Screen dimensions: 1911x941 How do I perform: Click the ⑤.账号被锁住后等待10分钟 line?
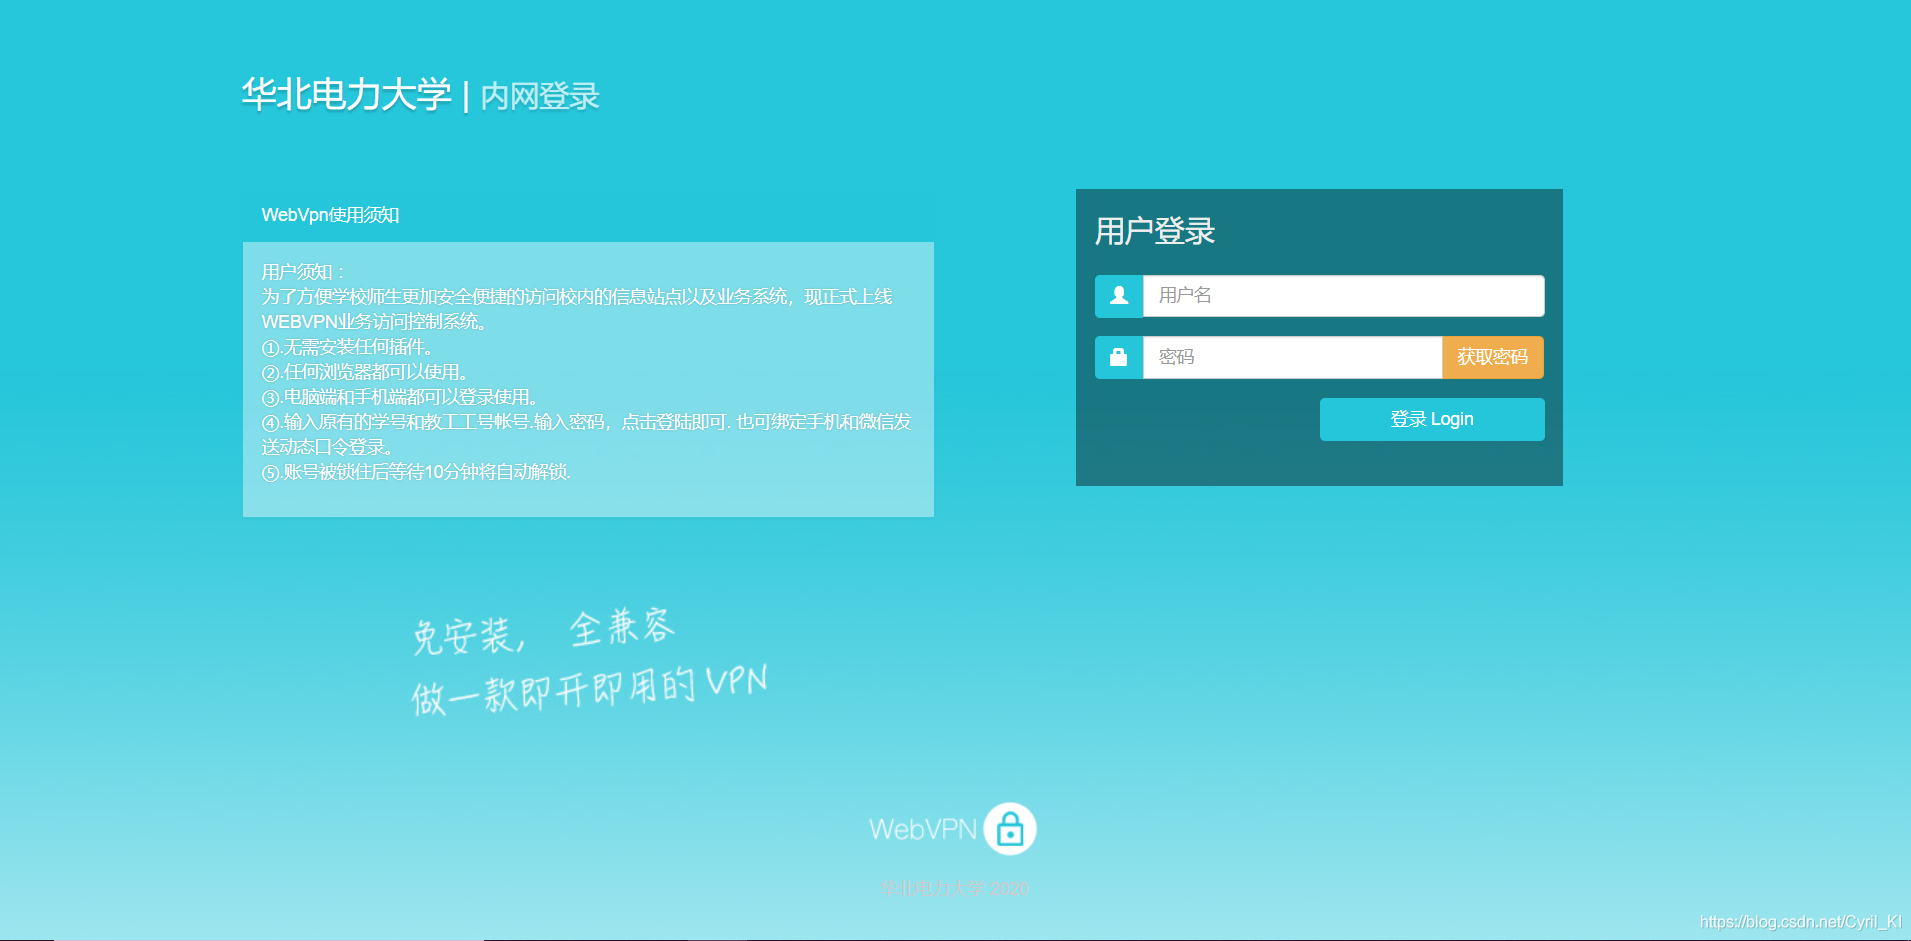[x=416, y=472]
